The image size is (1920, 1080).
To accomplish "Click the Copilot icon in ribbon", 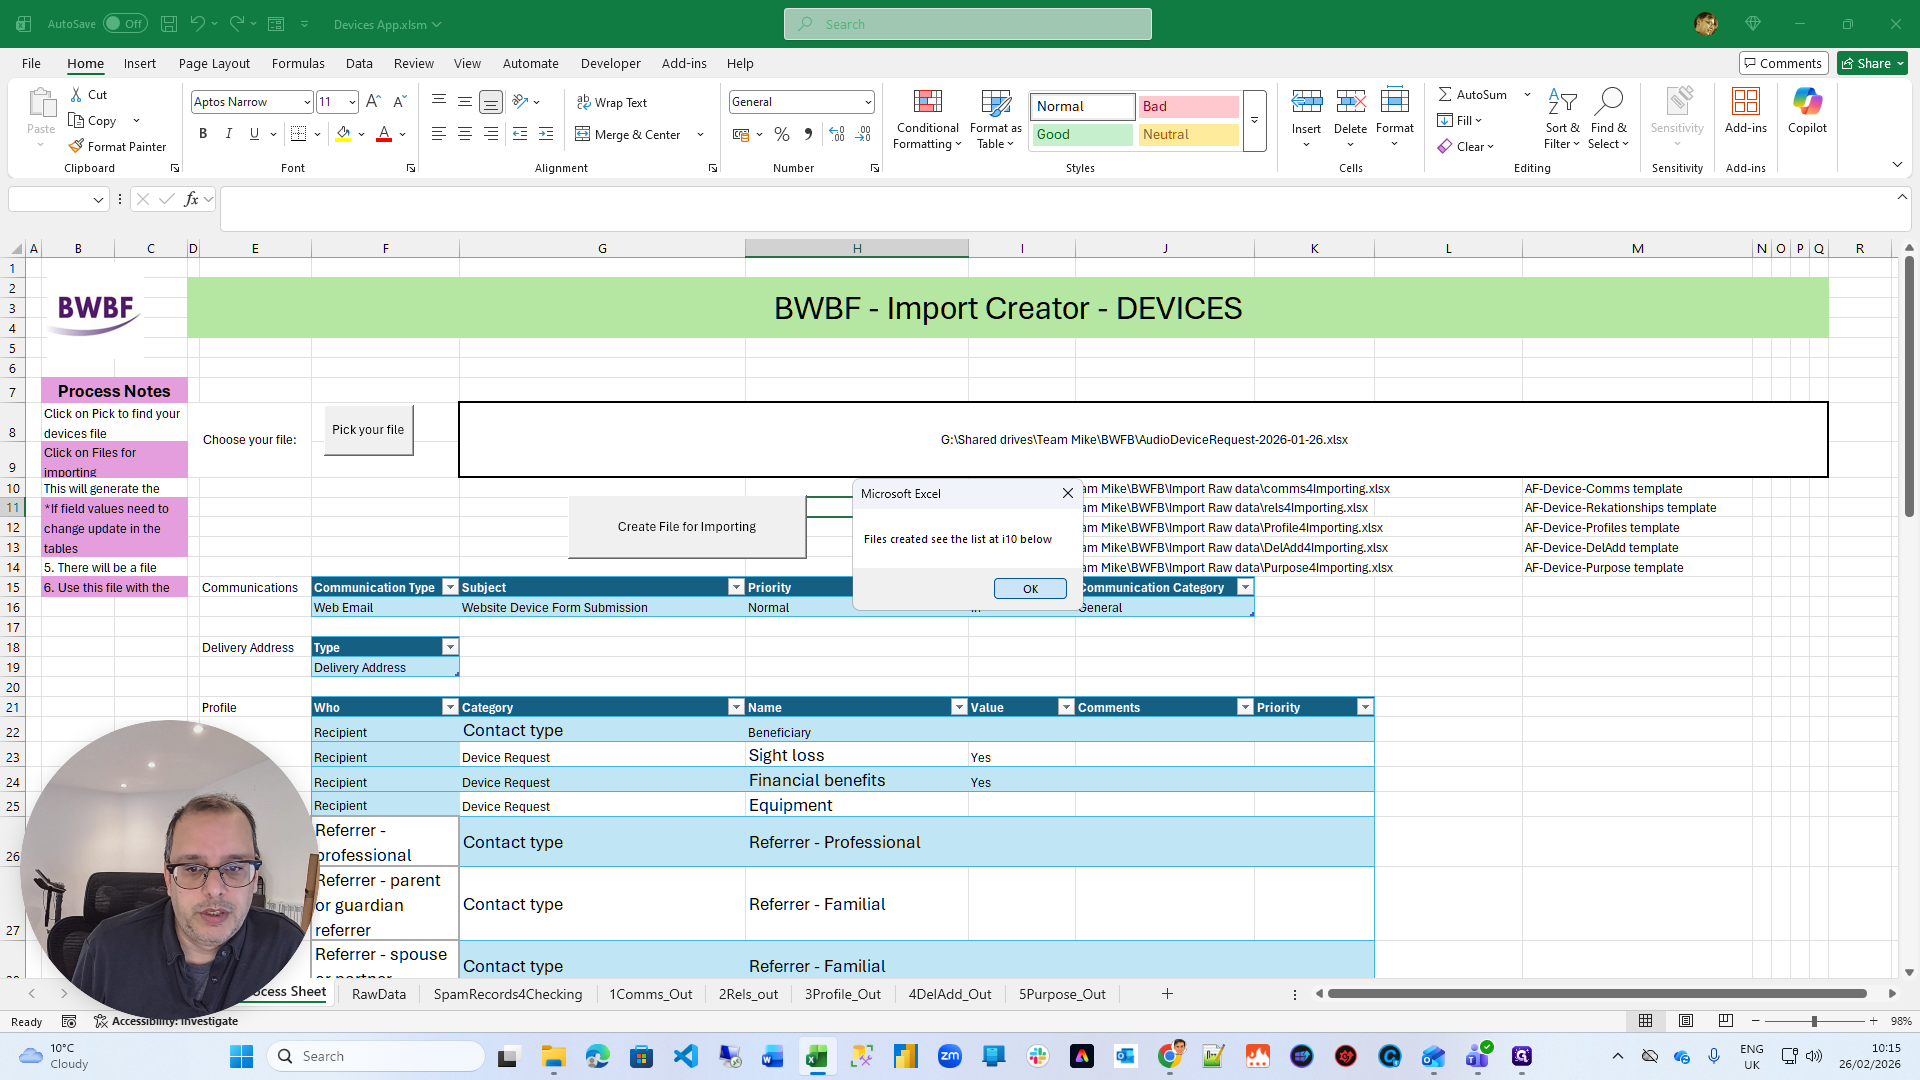I will tap(1807, 102).
